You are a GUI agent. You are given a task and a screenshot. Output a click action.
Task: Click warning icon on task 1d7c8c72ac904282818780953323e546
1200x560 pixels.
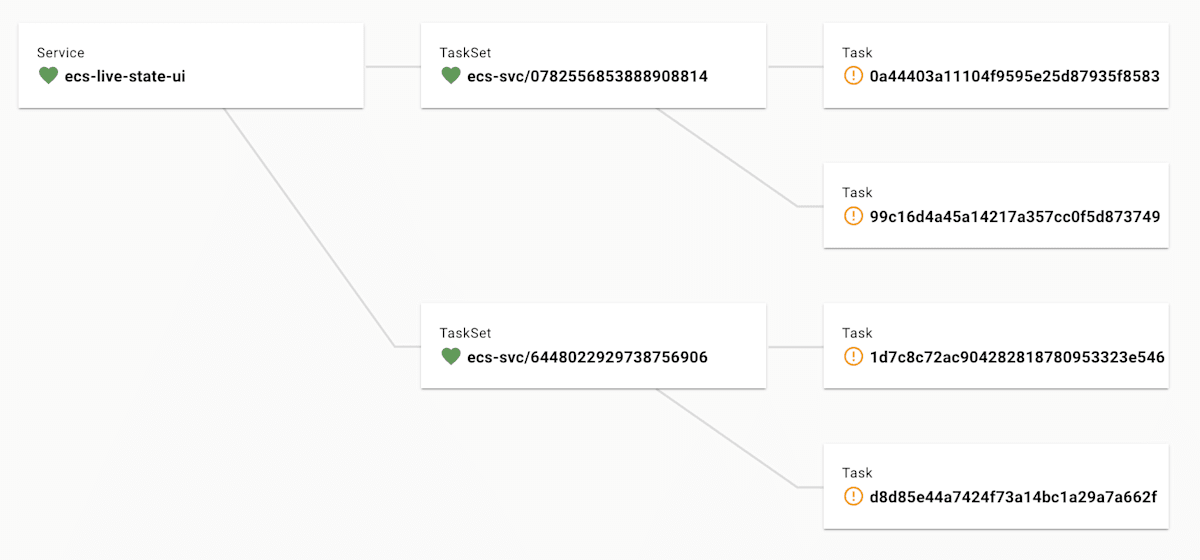[x=853, y=356]
